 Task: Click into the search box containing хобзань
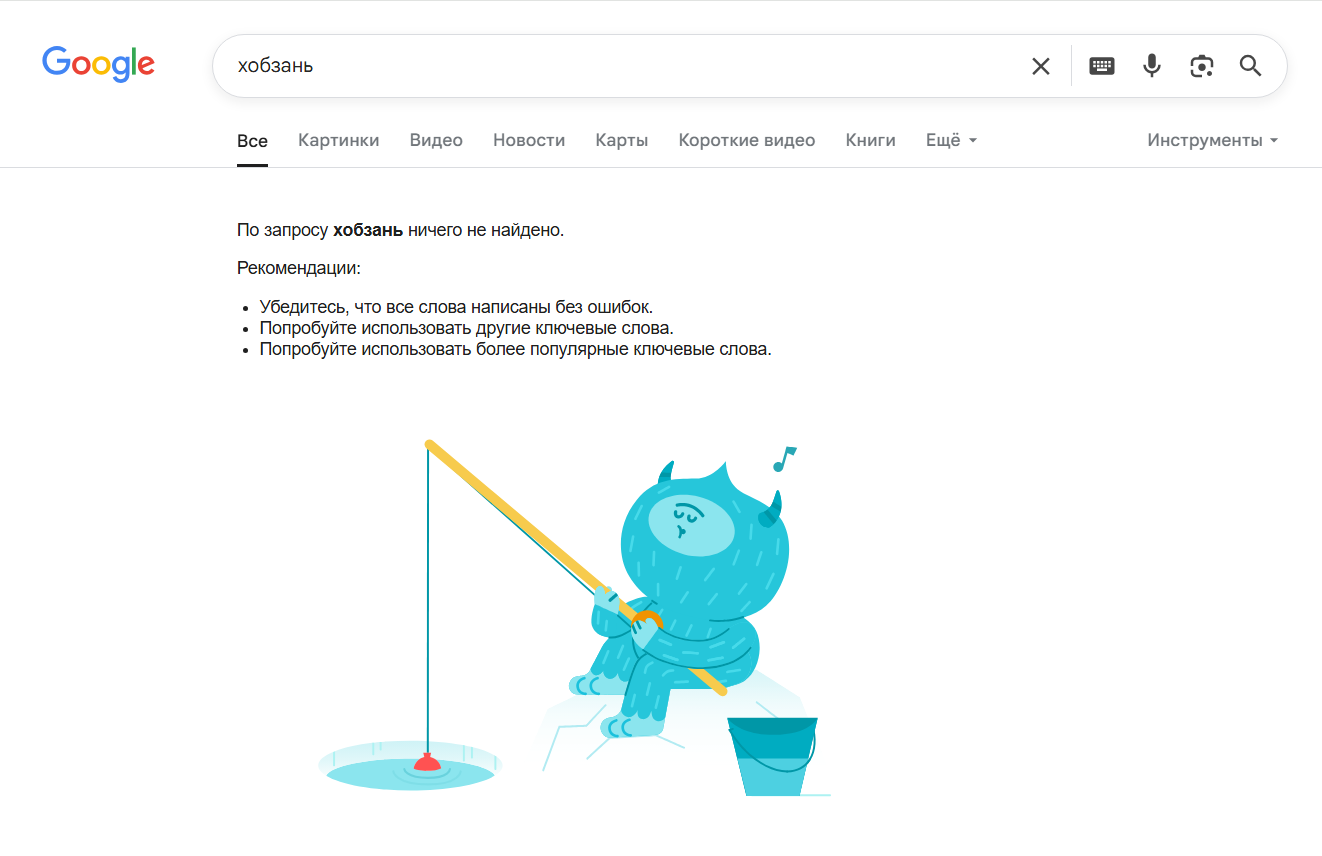(x=620, y=66)
